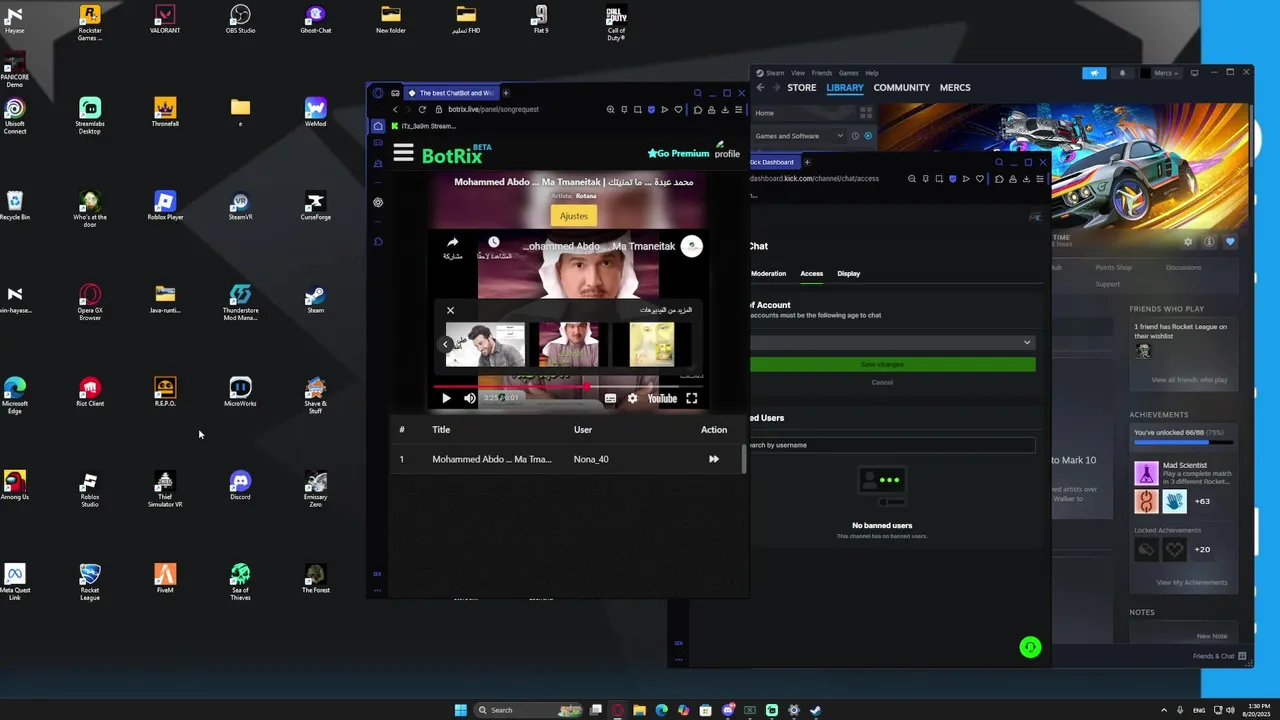Click the YouTube share arrow
Image resolution: width=1280 pixels, height=720 pixels.
click(x=452, y=243)
